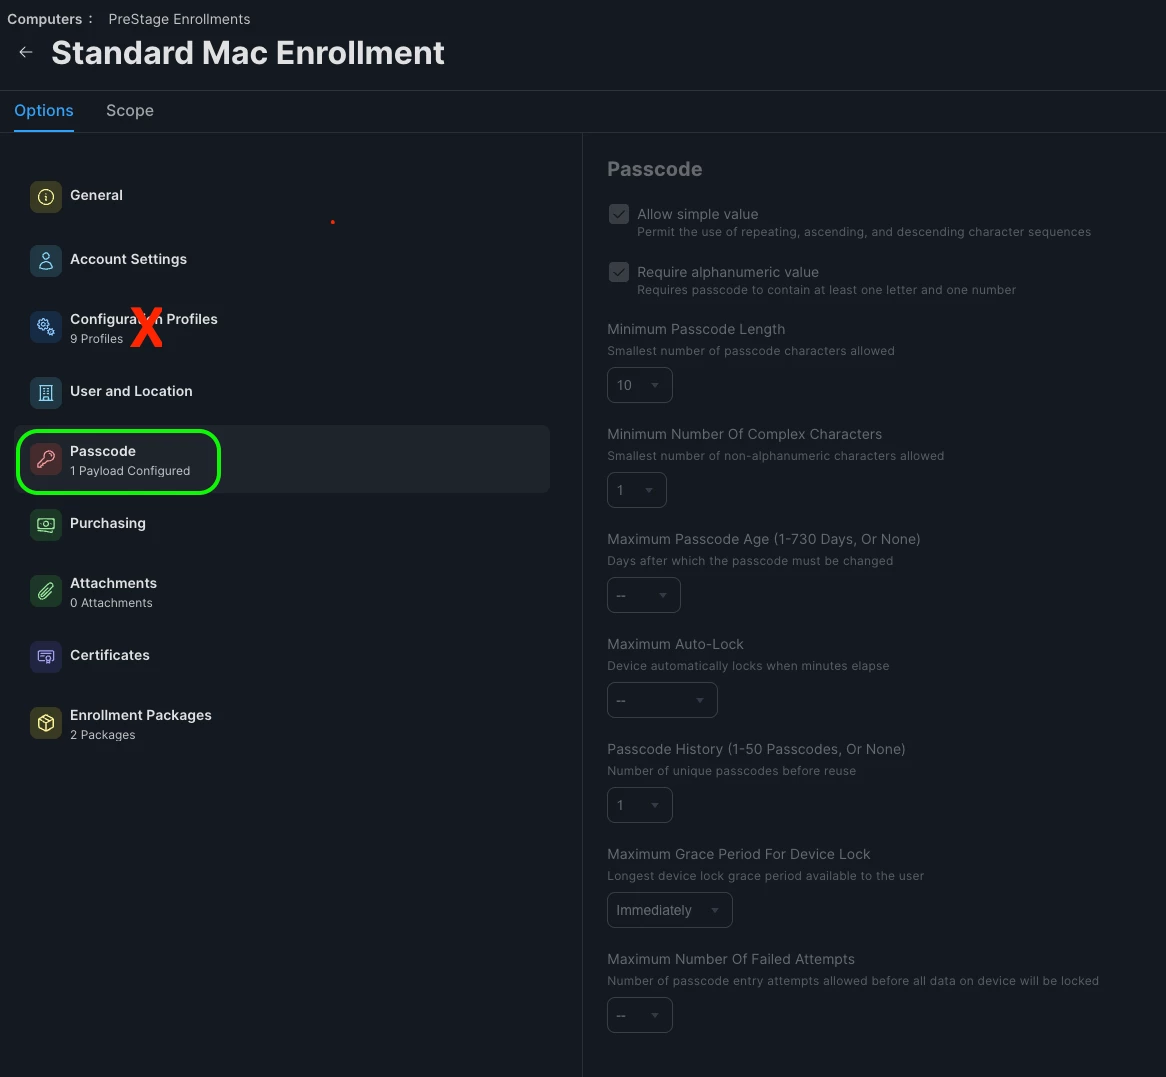This screenshot has width=1166, height=1077.
Task: Open the Maximum Passcode Age dropdown
Action: (x=643, y=595)
